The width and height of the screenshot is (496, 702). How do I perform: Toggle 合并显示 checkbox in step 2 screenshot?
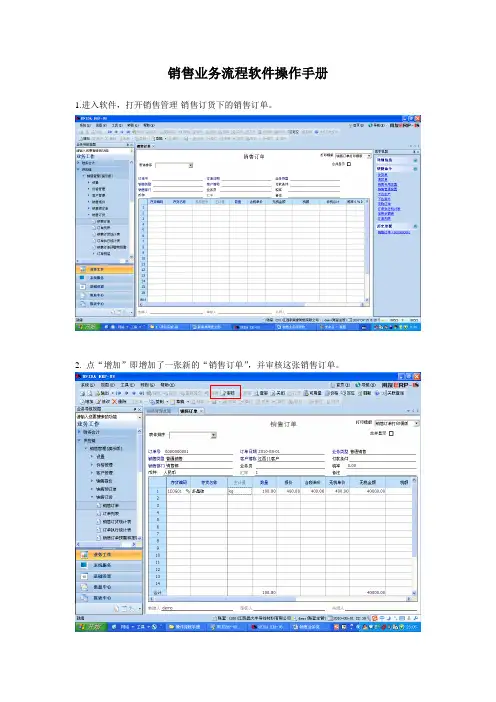click(x=391, y=433)
